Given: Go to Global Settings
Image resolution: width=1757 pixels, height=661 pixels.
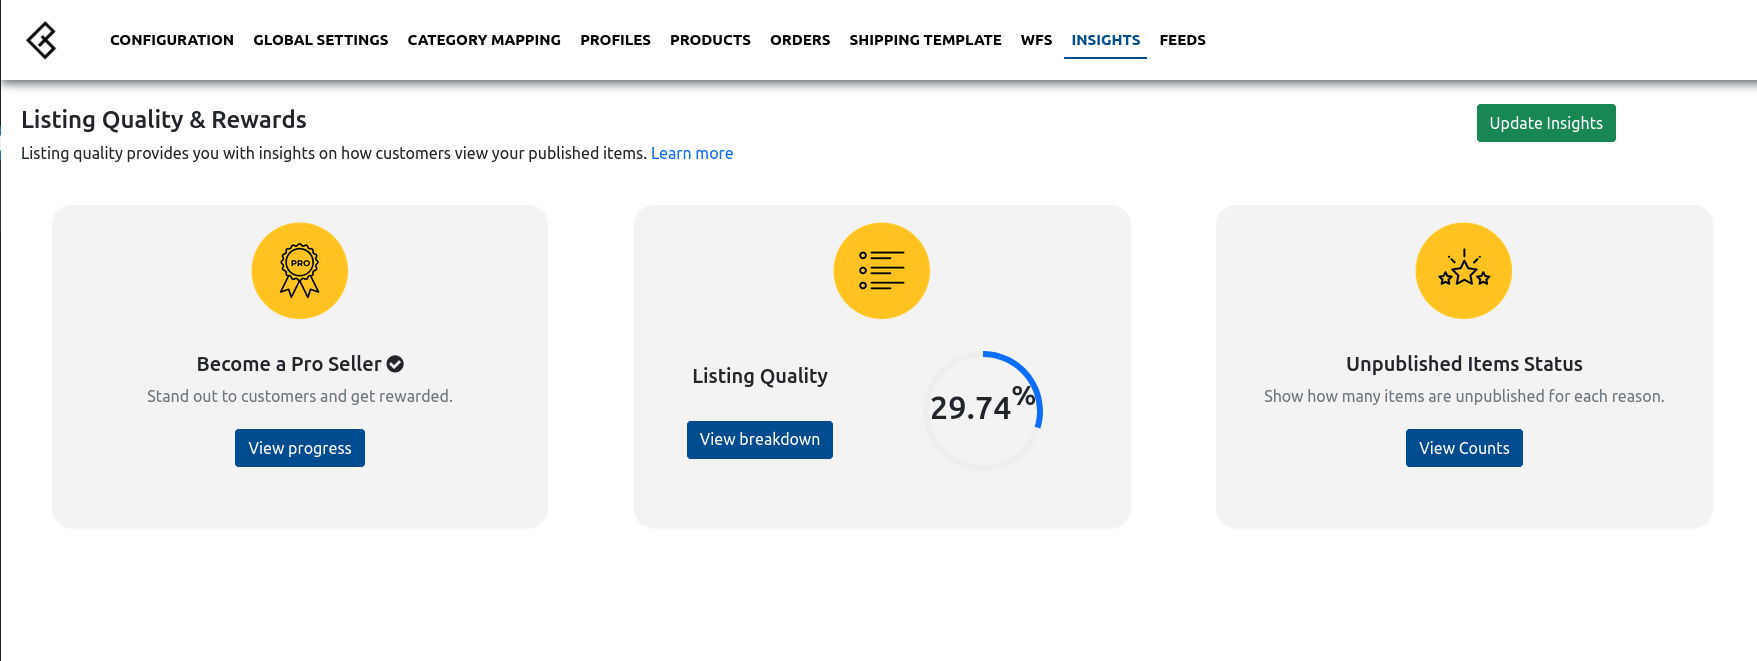Looking at the screenshot, I should 321,40.
